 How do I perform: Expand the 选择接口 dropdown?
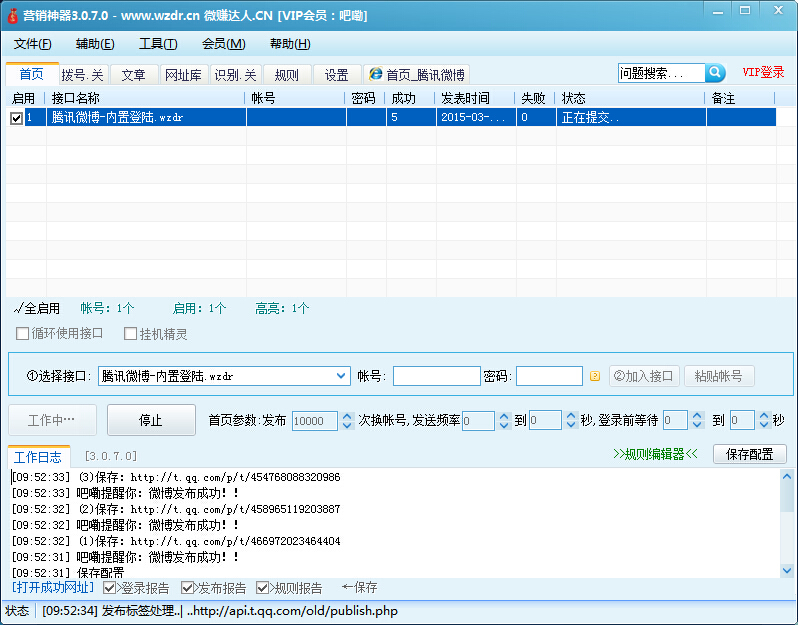(x=341, y=376)
